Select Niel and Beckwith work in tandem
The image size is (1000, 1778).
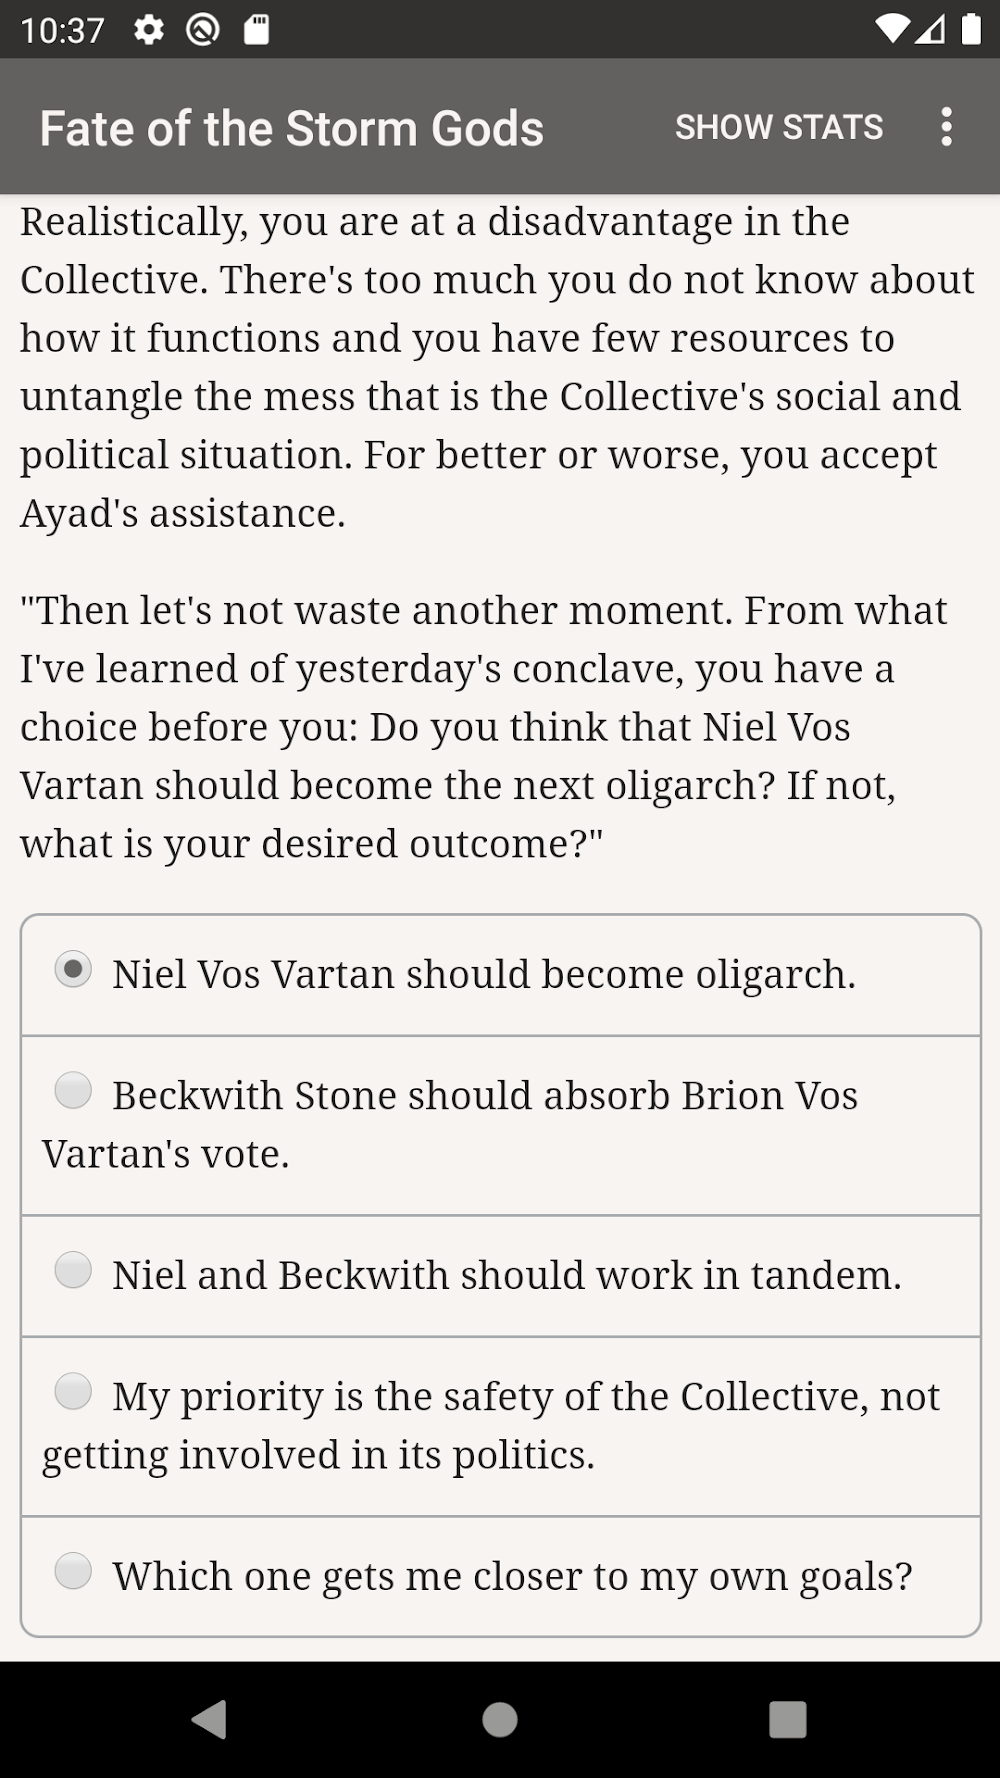click(73, 1271)
